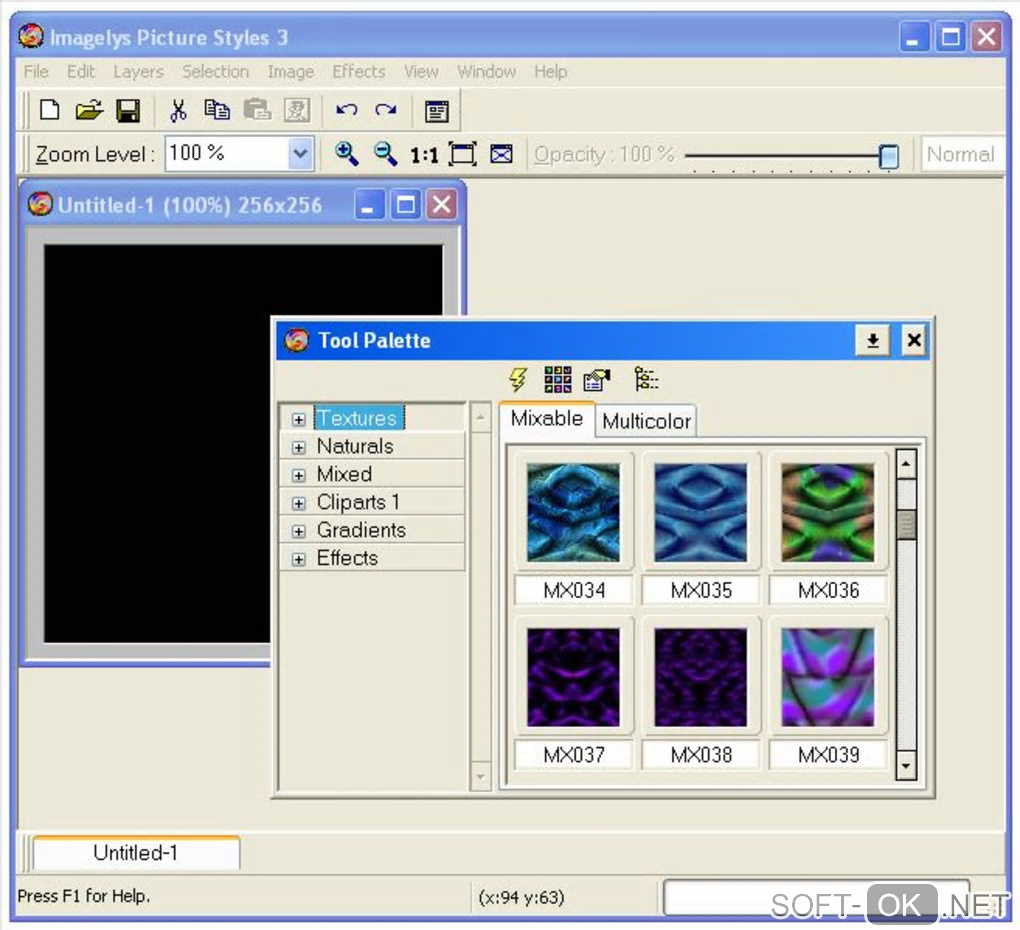Select the Gradients category label
This screenshot has height=930, width=1020.
pos(361,530)
